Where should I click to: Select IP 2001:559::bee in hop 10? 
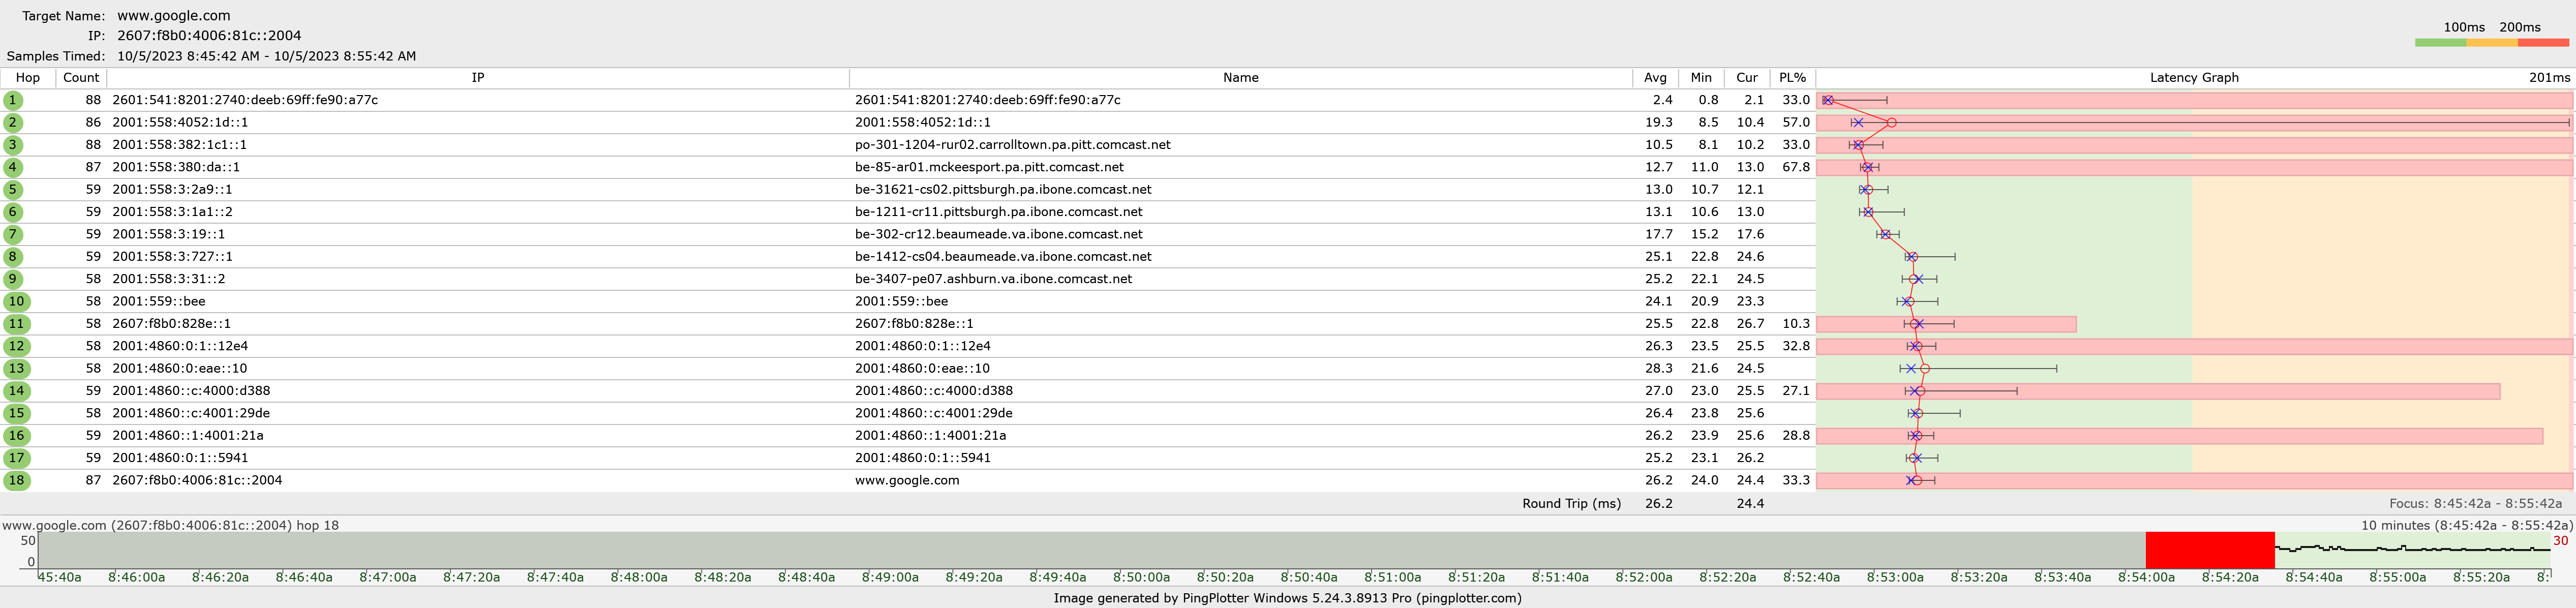(158, 301)
